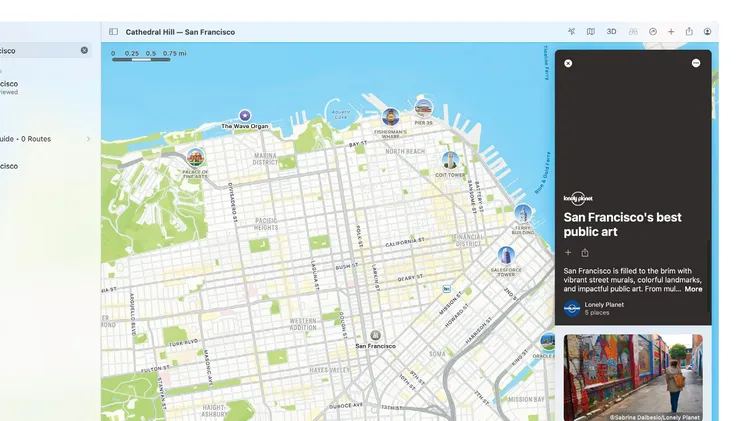The height and width of the screenshot is (421, 750).
Task: Select the Salesforce Tower map pin
Action: [x=506, y=255]
